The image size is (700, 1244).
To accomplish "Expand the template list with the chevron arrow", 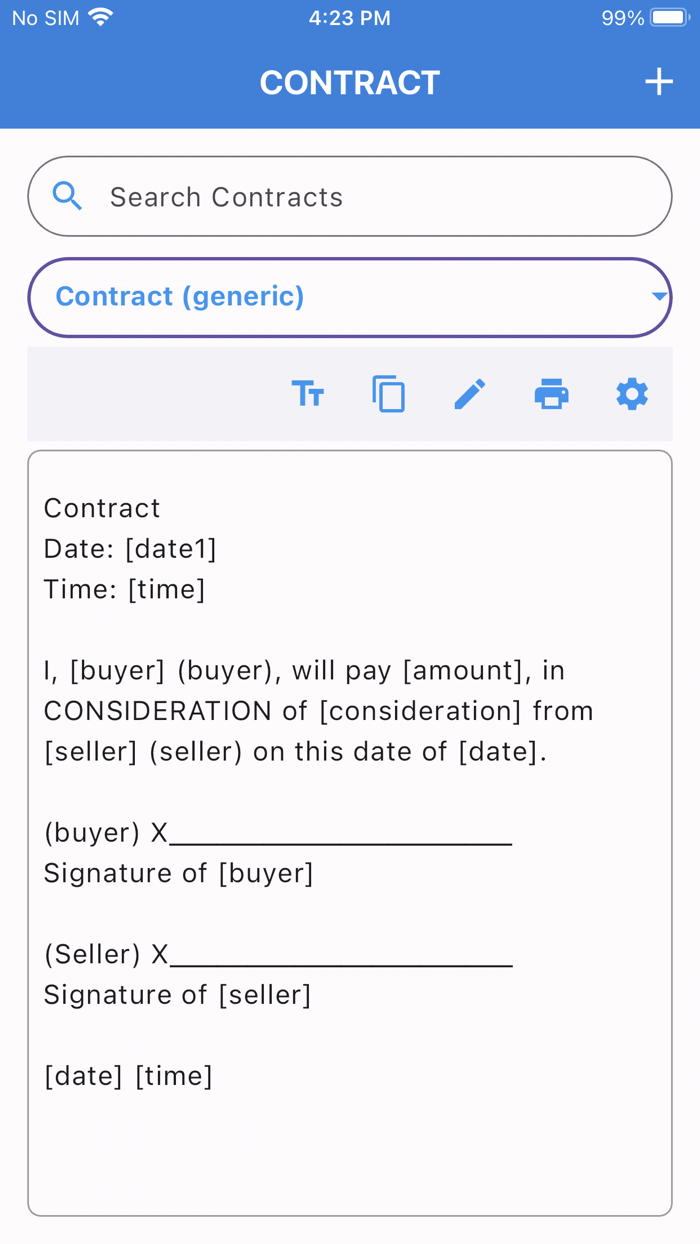I will pyautogui.click(x=657, y=297).
